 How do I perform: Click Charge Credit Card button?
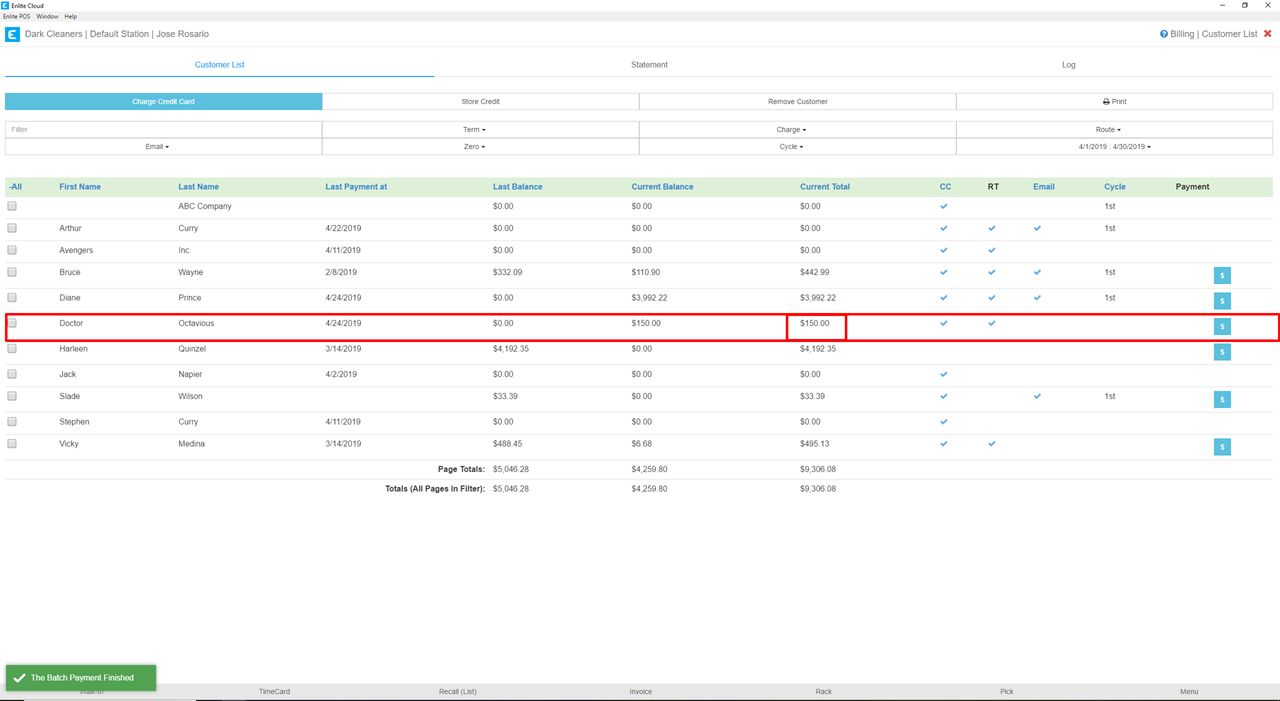(163, 101)
